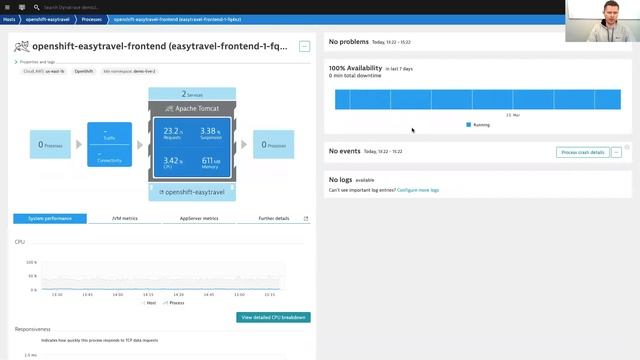Screen dimensions: 640x360
Task: Click arrow between Traffic tile and Tomcat
Action: pyautogui.click(x=140, y=144)
